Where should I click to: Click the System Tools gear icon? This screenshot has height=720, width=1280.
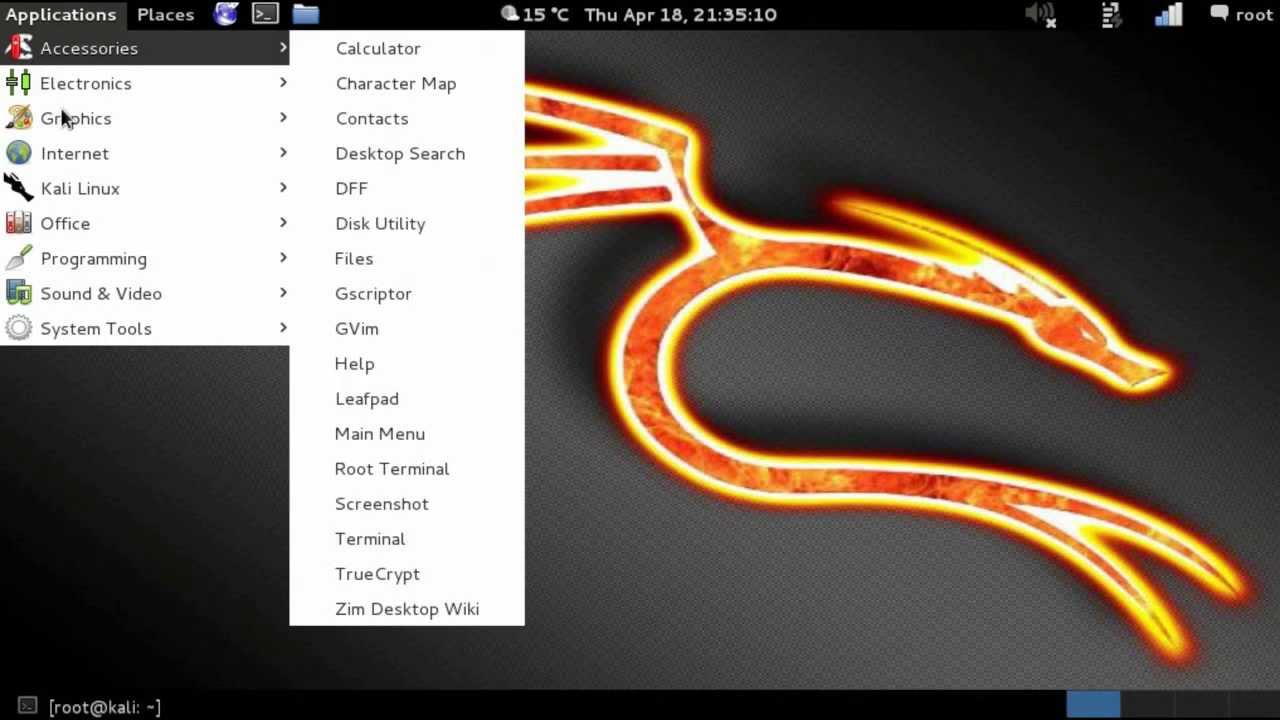18,328
